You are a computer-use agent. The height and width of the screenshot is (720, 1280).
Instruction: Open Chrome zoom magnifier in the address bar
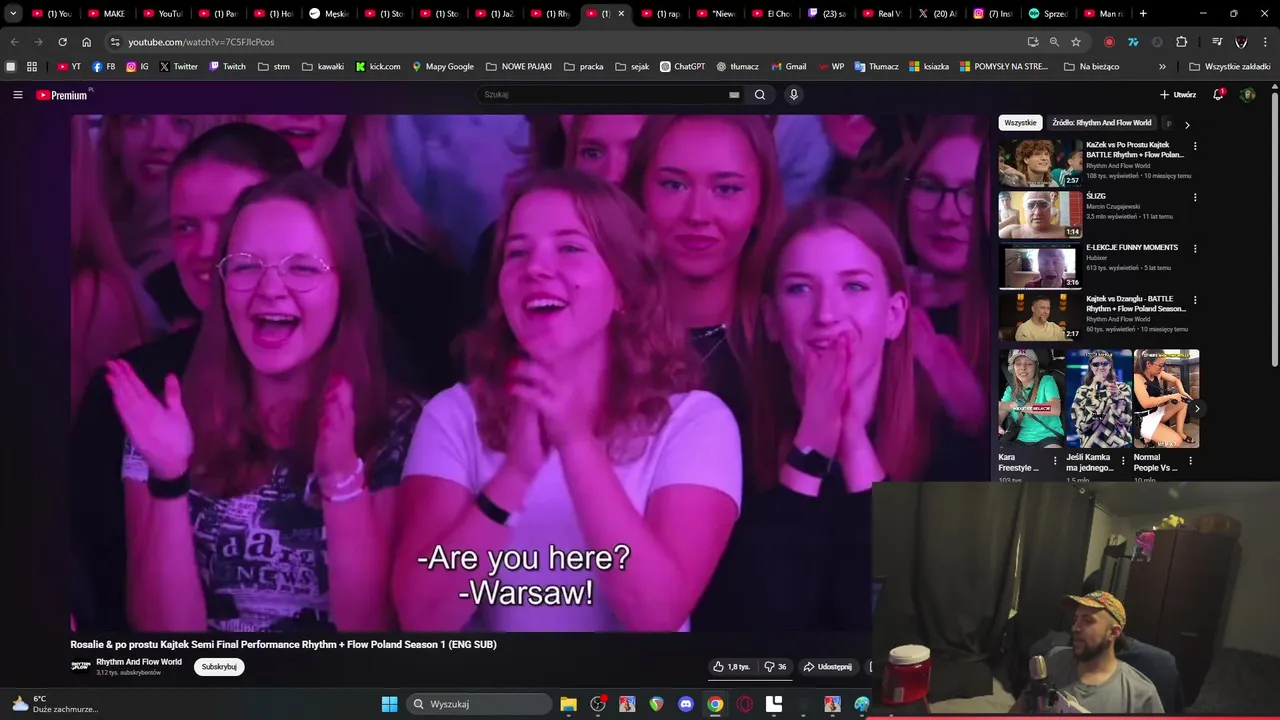1054,42
